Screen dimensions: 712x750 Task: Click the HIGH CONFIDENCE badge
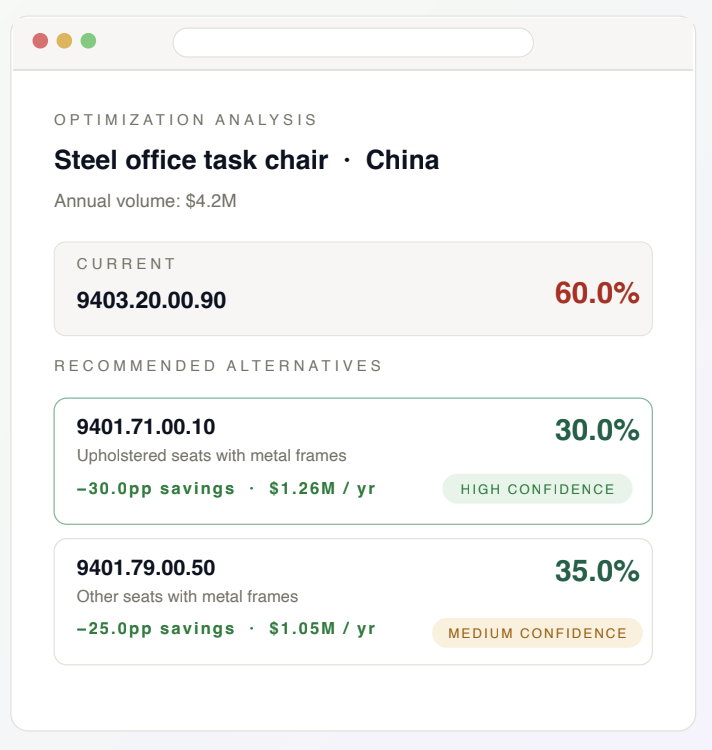point(537,489)
